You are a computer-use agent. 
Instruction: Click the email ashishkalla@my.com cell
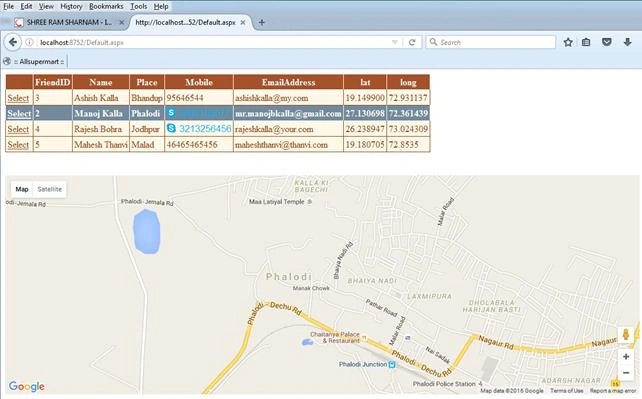[x=288, y=98]
